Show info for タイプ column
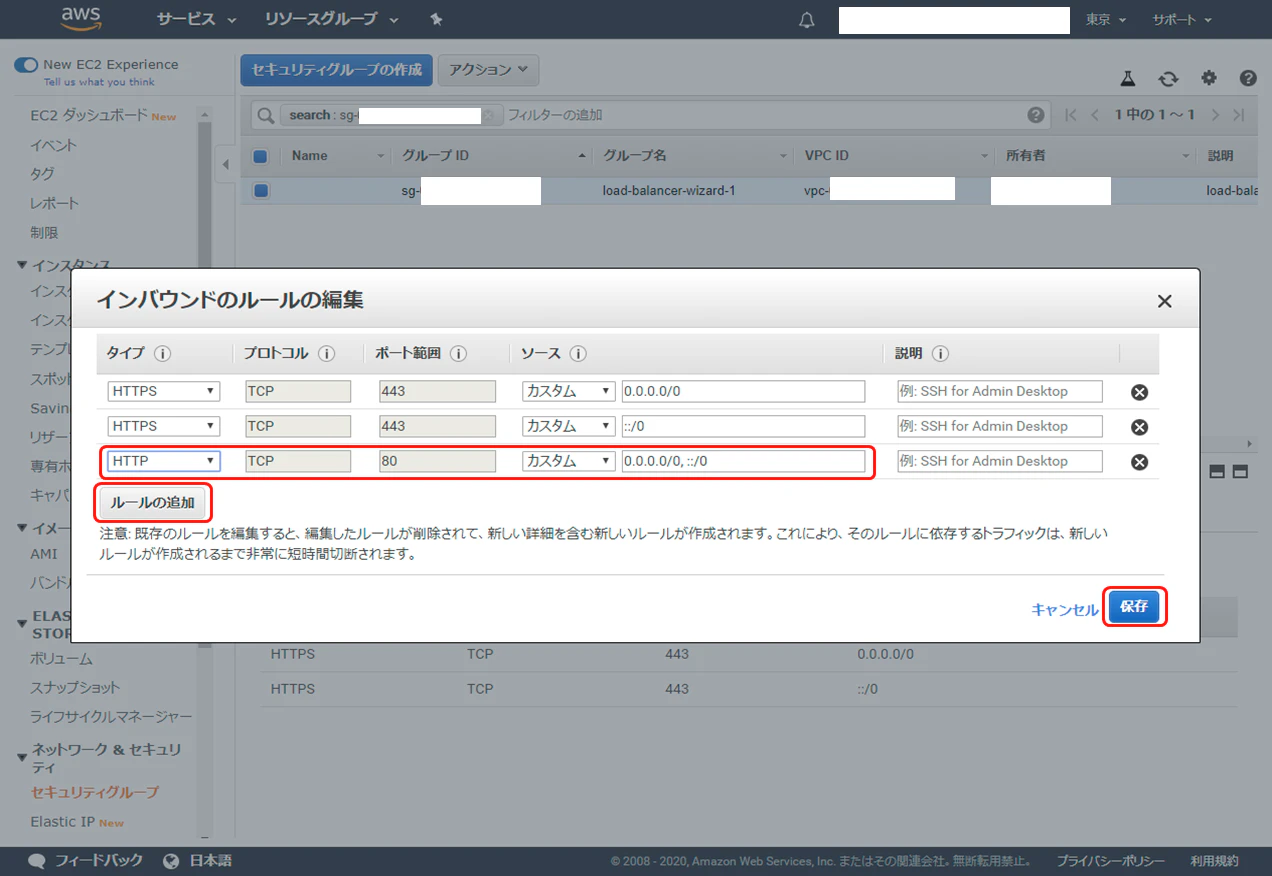 pos(162,354)
